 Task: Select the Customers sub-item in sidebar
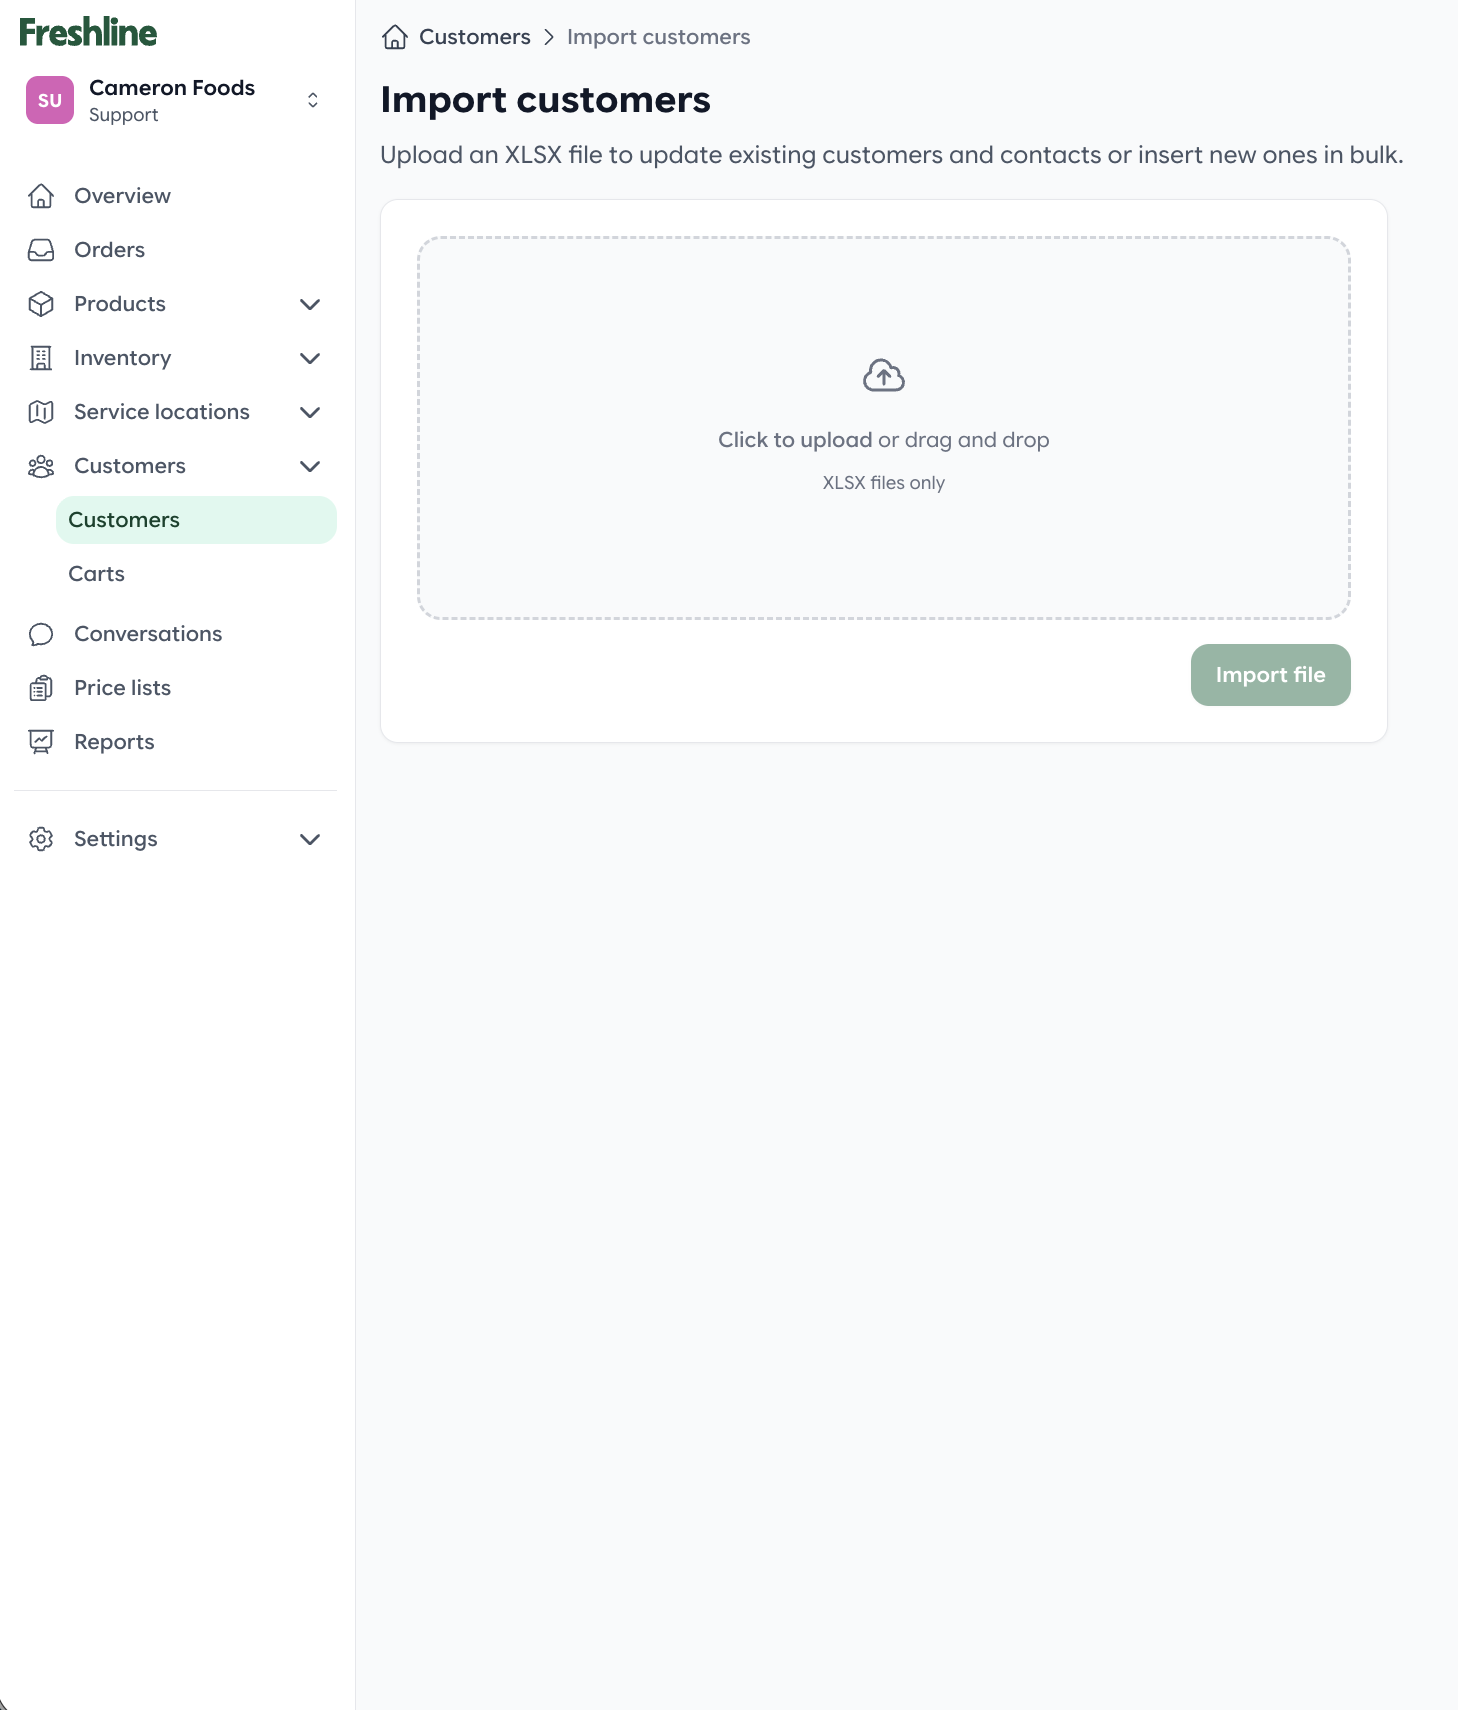[124, 520]
